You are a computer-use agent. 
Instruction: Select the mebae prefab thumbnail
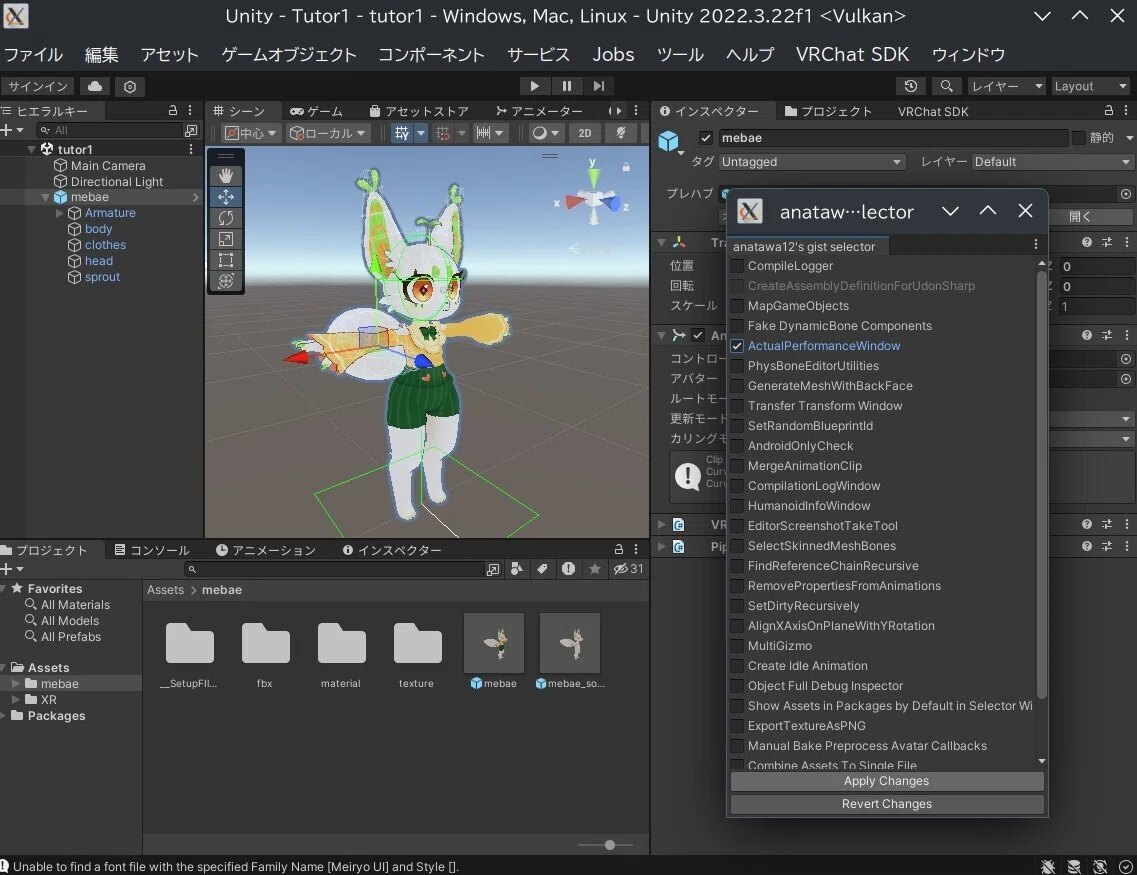pos(494,643)
